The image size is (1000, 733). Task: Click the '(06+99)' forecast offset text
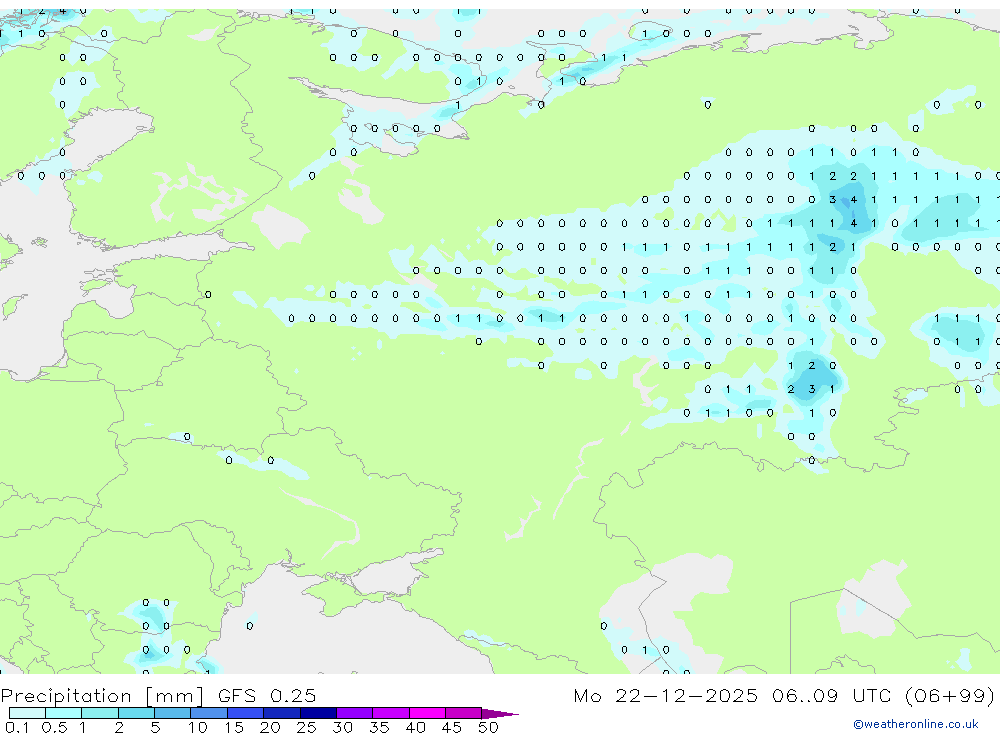click(950, 696)
